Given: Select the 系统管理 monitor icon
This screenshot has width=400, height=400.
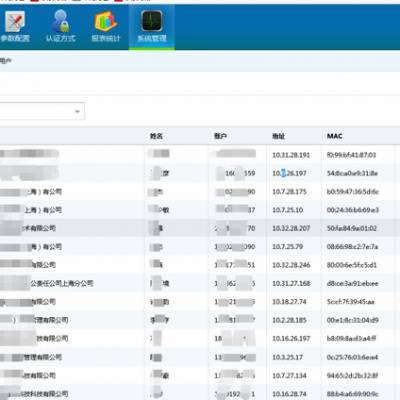Looking at the screenshot, I should 152,21.
